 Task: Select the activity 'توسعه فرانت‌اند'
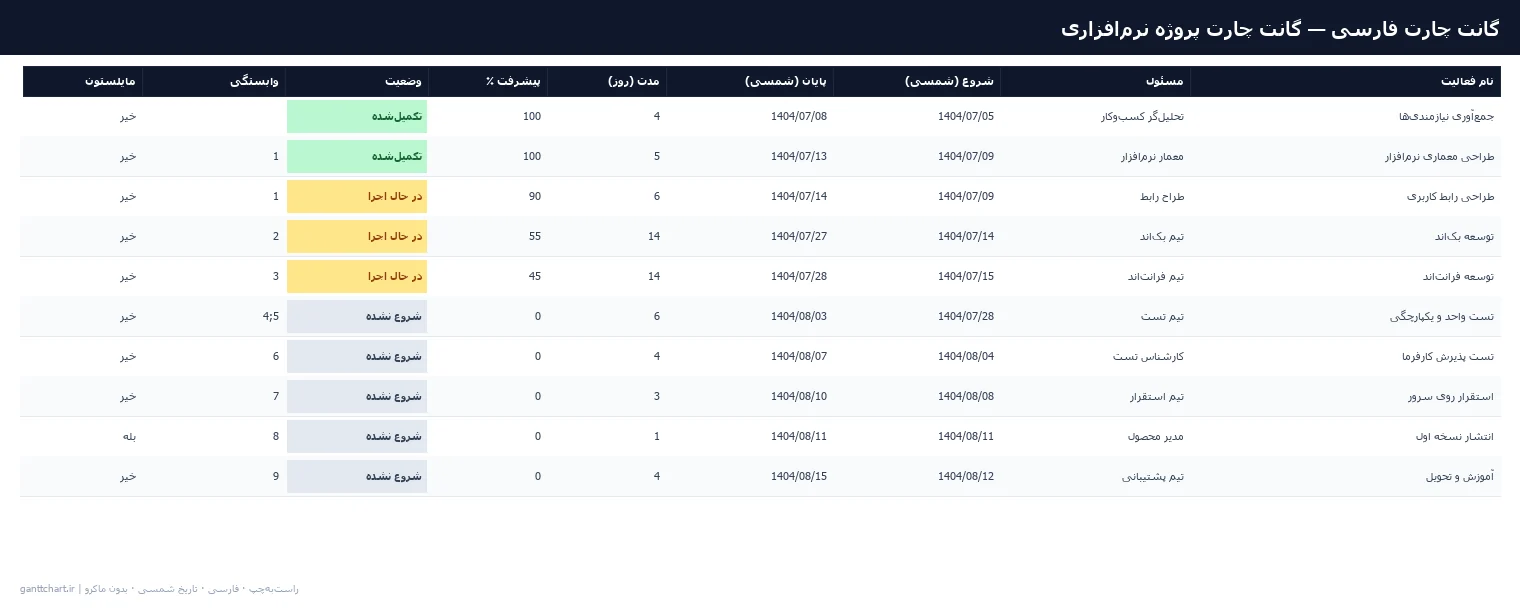[x=1458, y=276]
